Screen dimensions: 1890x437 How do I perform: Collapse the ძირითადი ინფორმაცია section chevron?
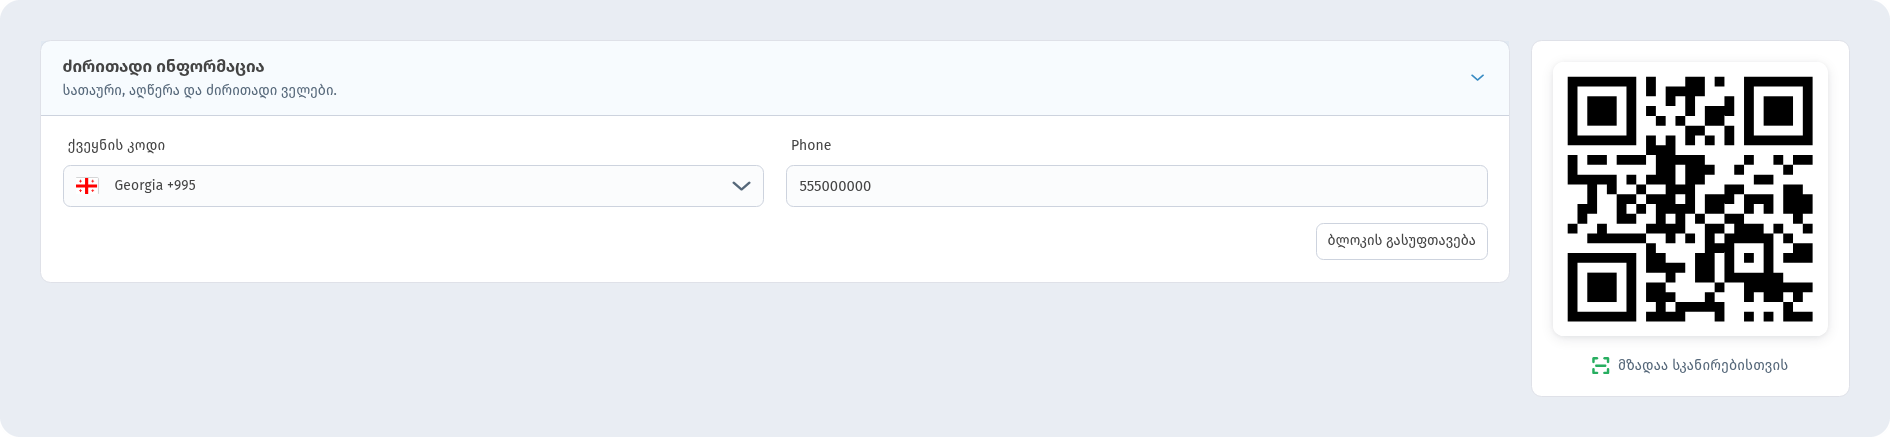click(1477, 78)
